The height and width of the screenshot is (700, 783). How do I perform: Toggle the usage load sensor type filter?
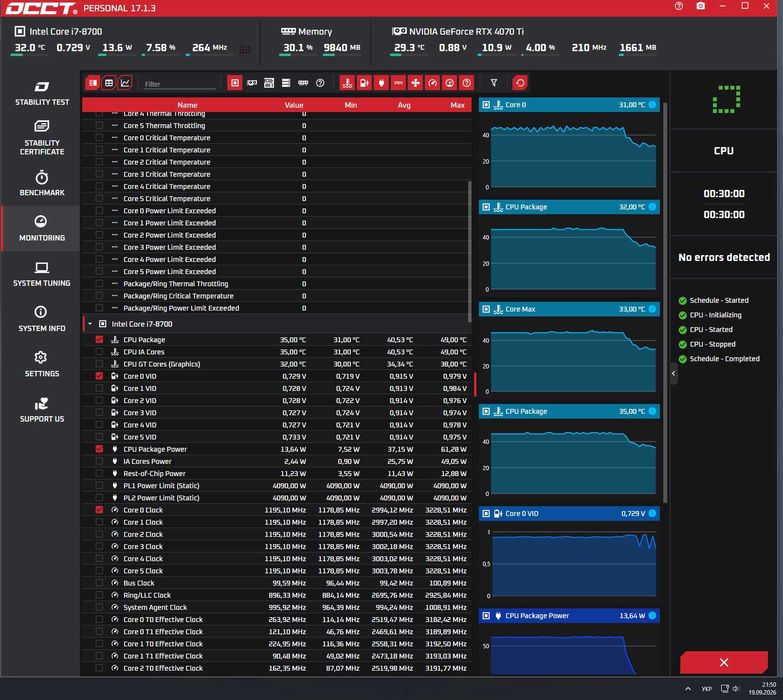point(449,83)
